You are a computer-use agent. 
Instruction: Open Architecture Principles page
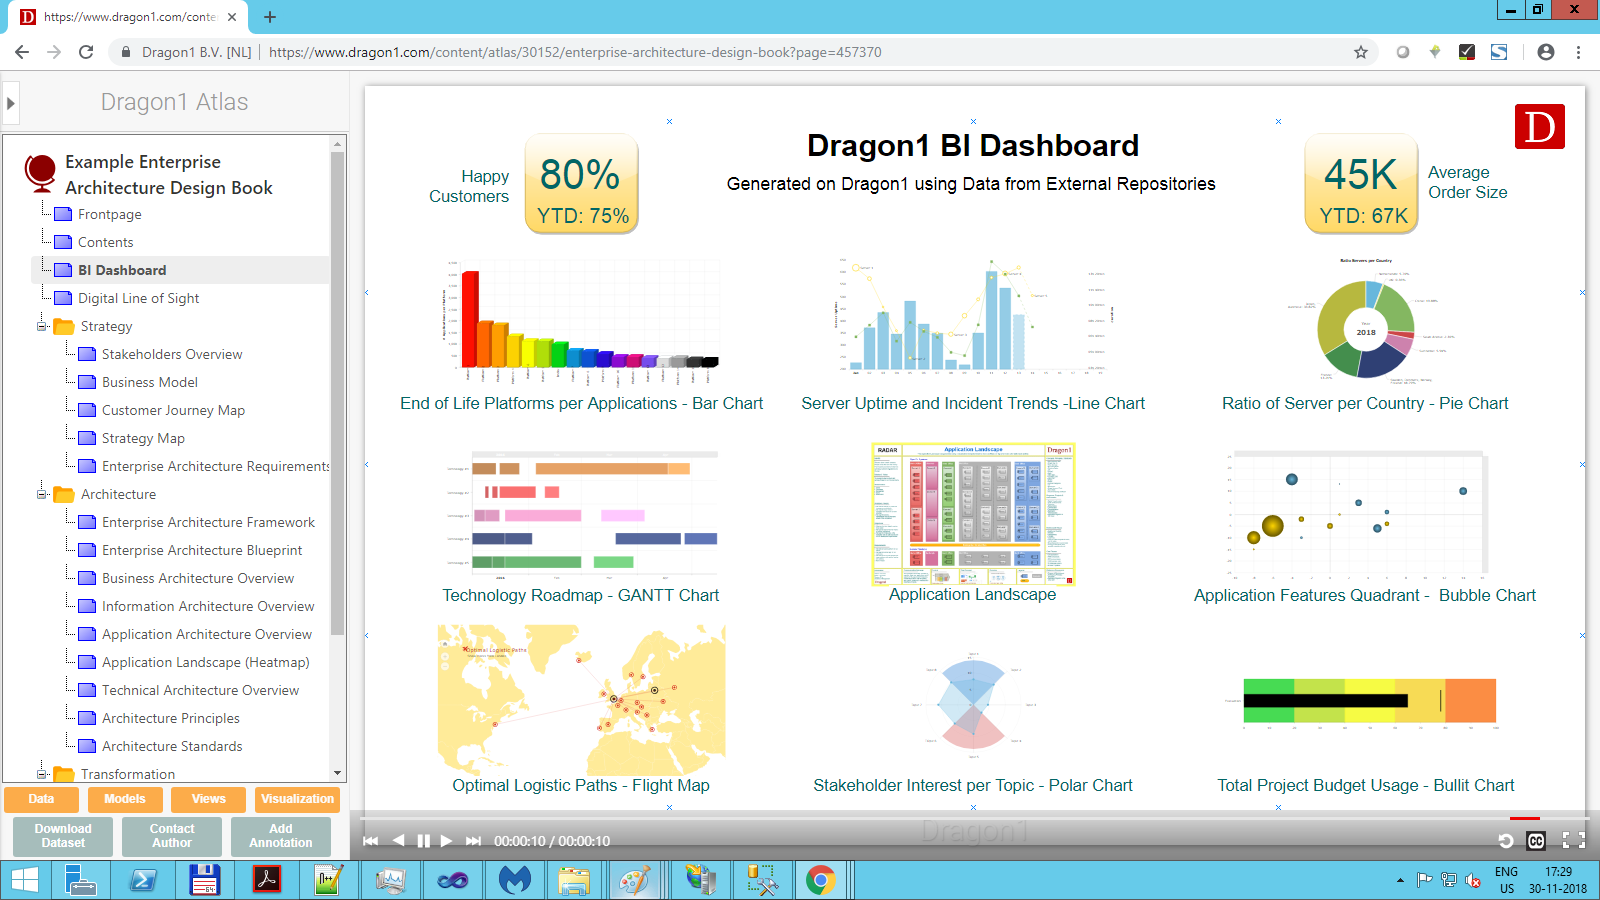coord(171,718)
